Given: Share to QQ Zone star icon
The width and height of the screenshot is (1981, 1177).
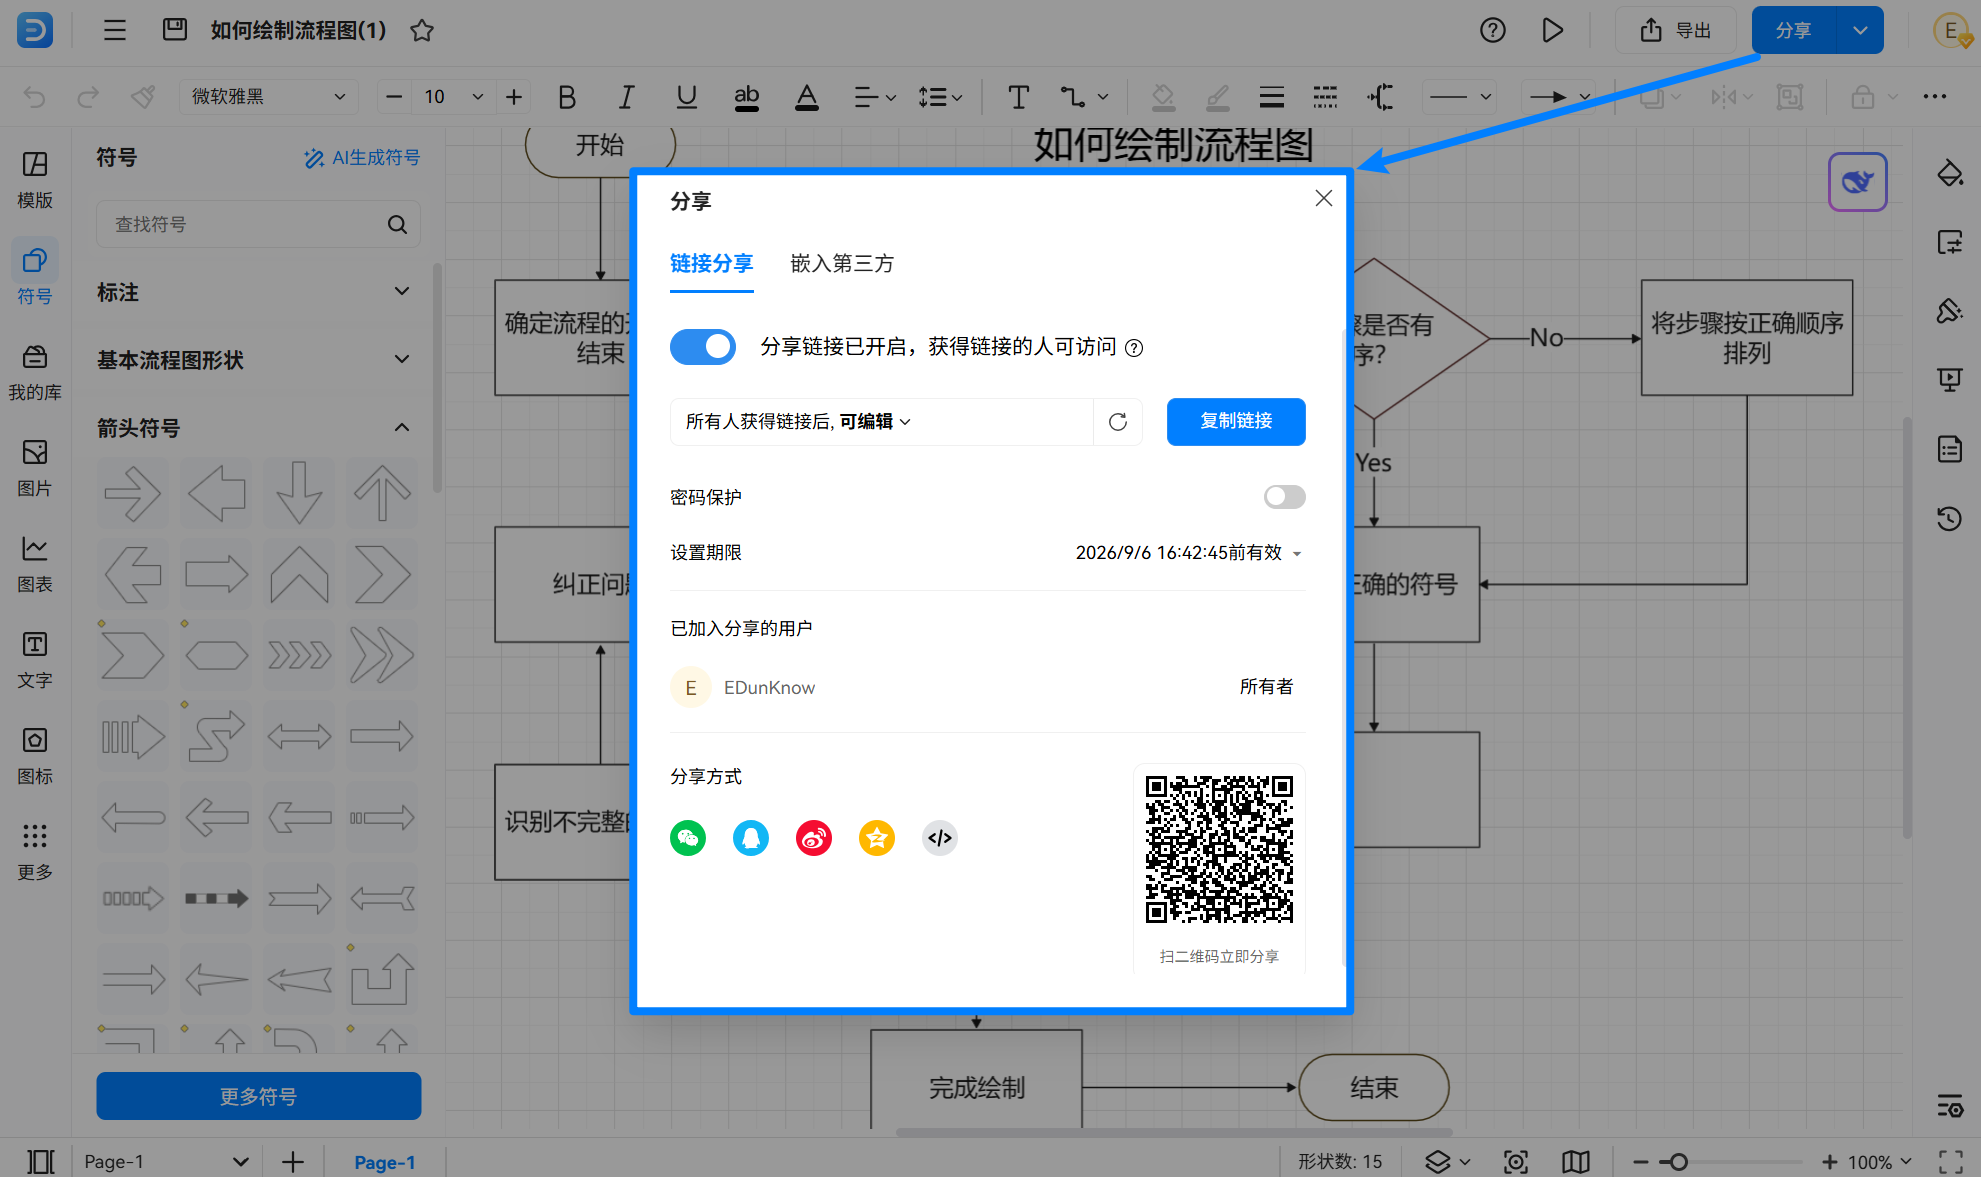Looking at the screenshot, I should point(877,838).
